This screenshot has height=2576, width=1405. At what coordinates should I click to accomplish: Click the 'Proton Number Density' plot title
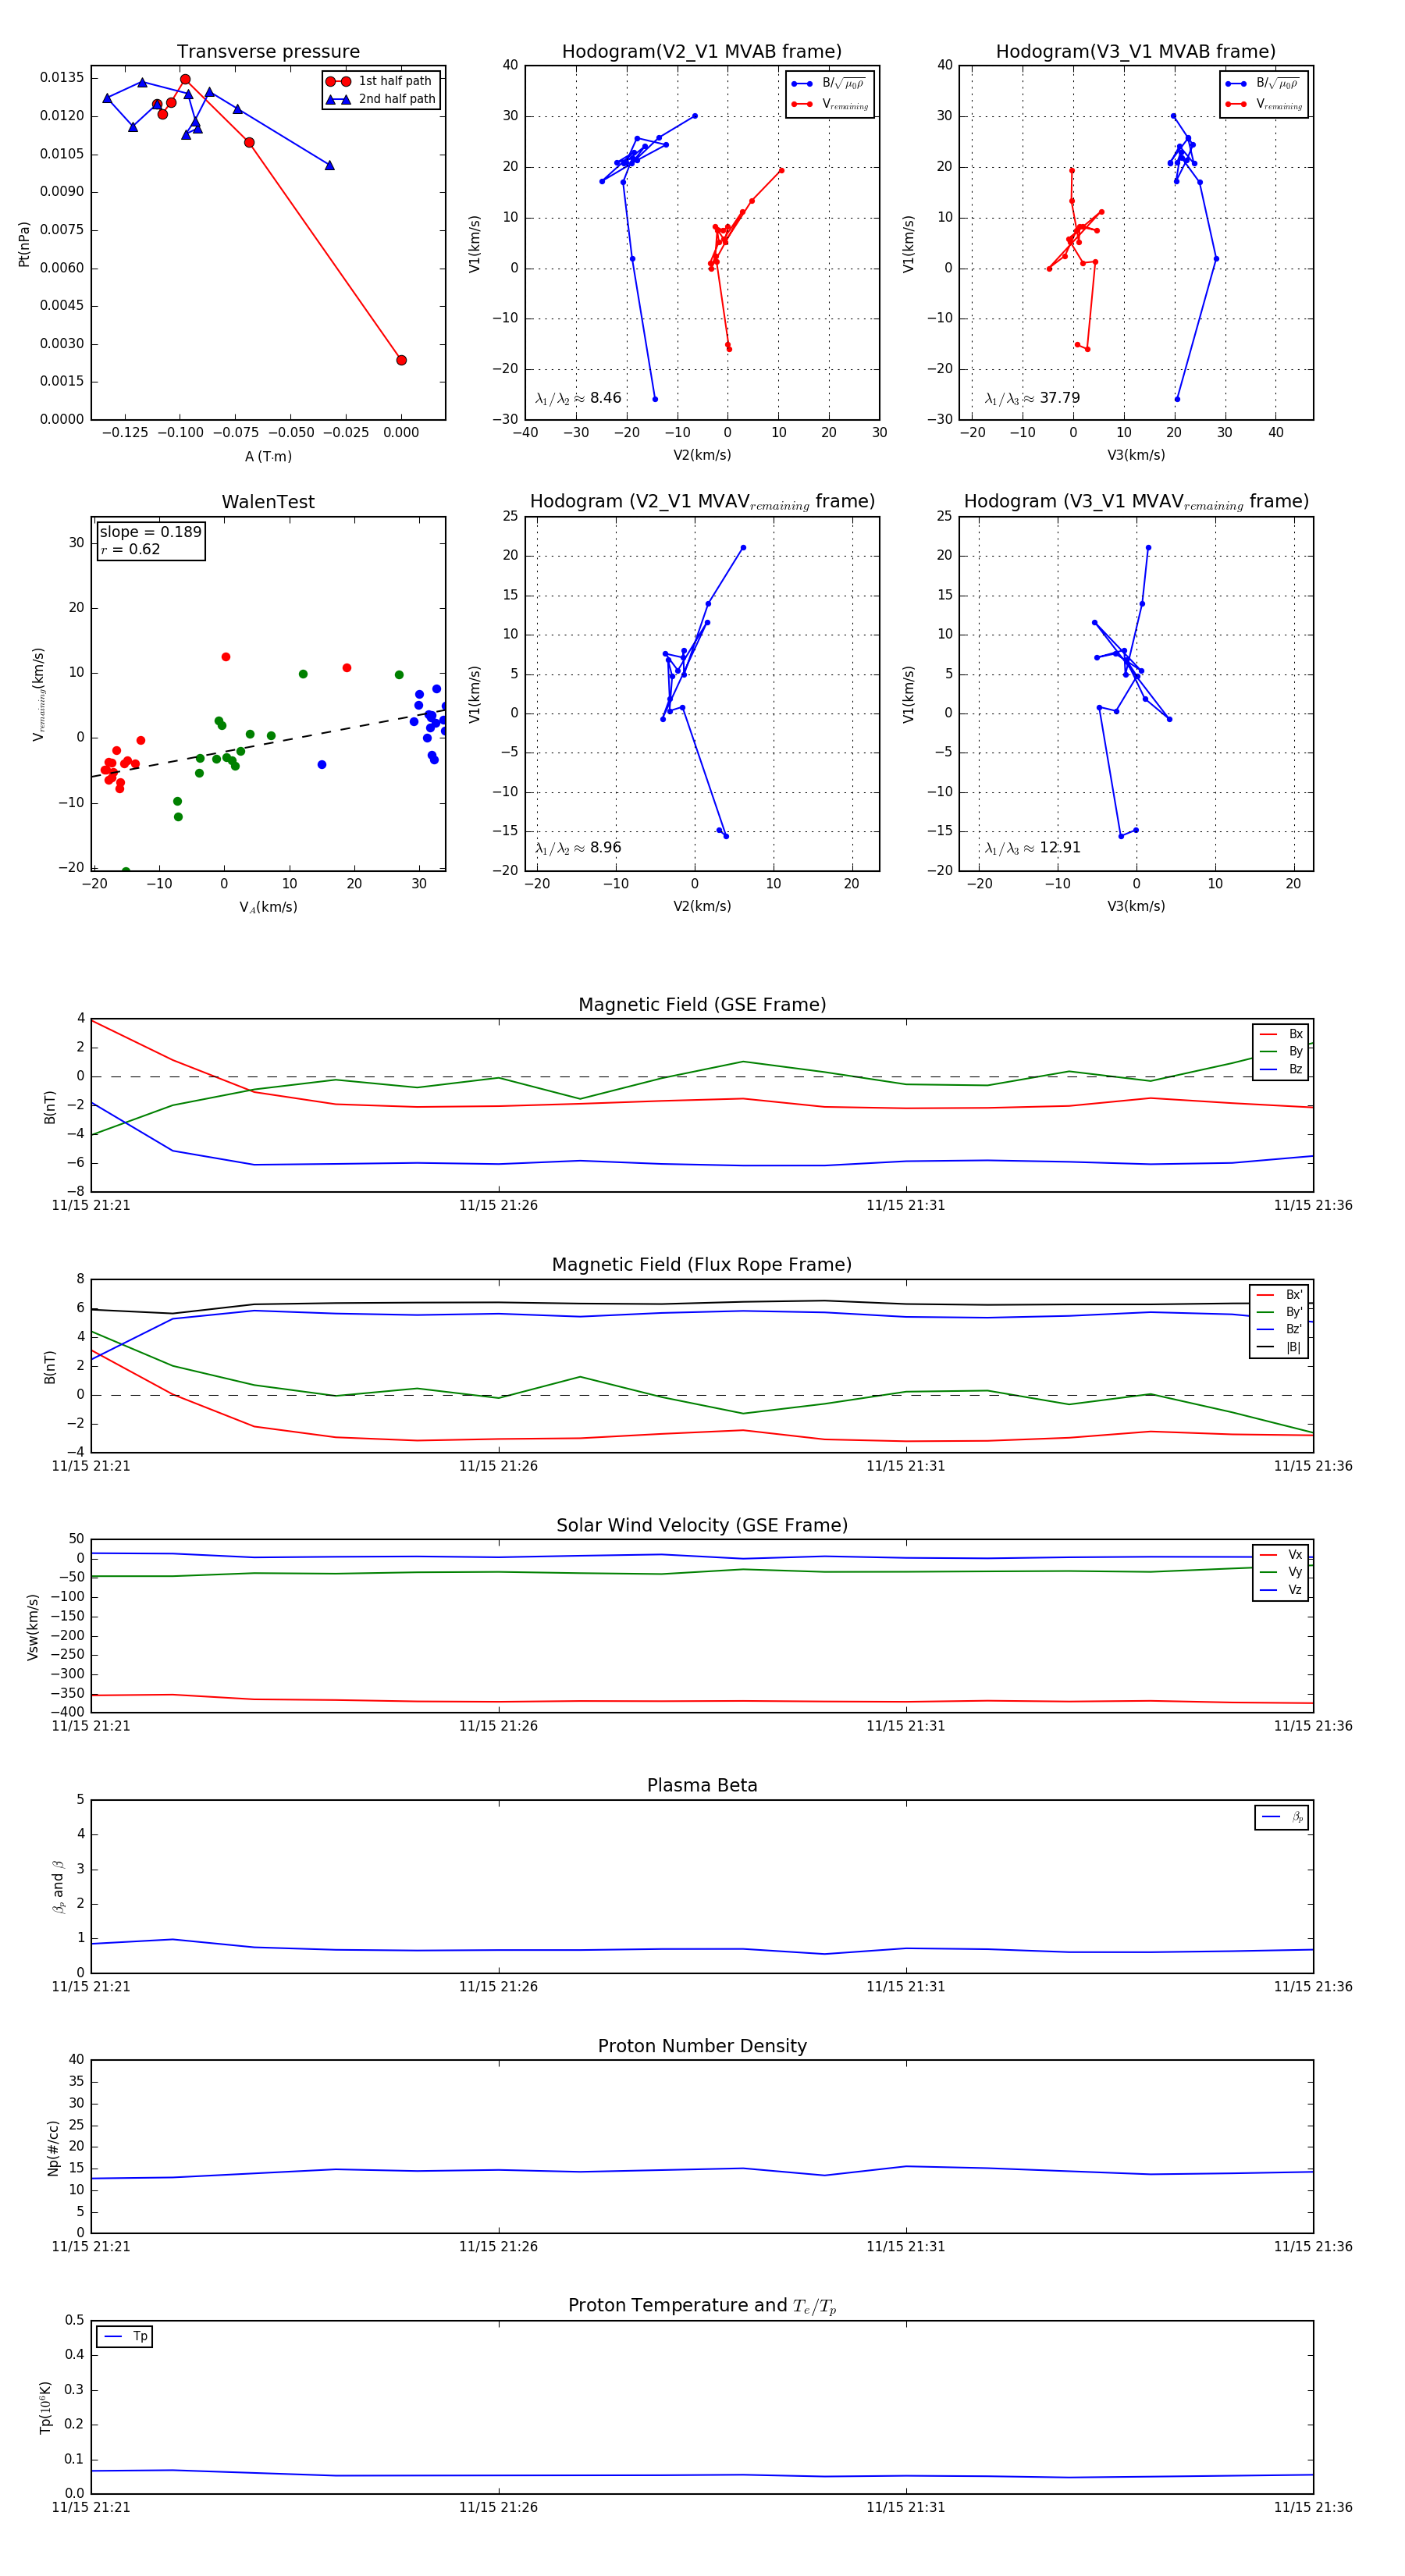[702, 2046]
